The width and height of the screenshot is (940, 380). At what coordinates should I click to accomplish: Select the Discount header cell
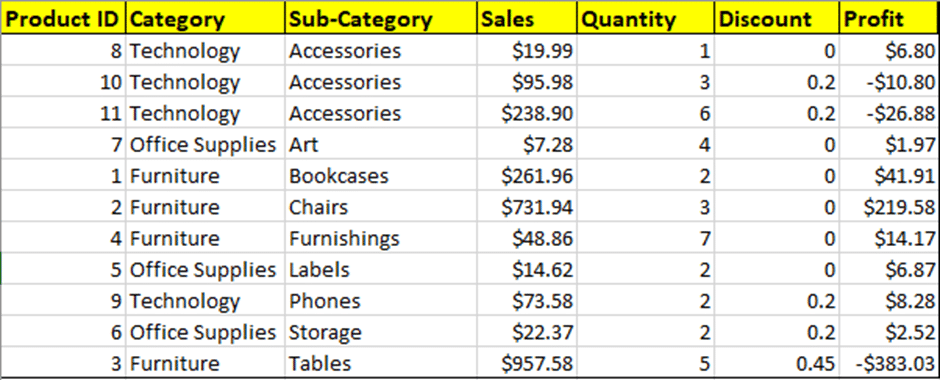tap(777, 19)
